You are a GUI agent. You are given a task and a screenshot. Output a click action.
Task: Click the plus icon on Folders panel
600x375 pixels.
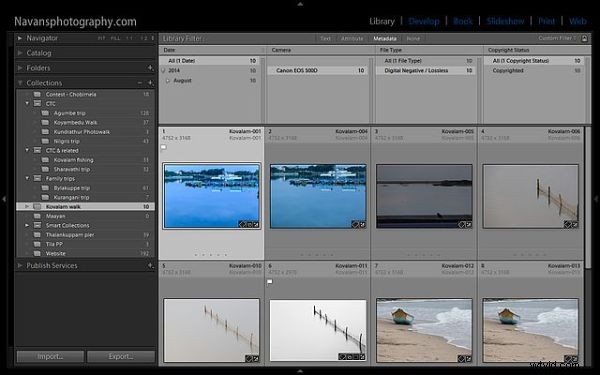(150, 68)
